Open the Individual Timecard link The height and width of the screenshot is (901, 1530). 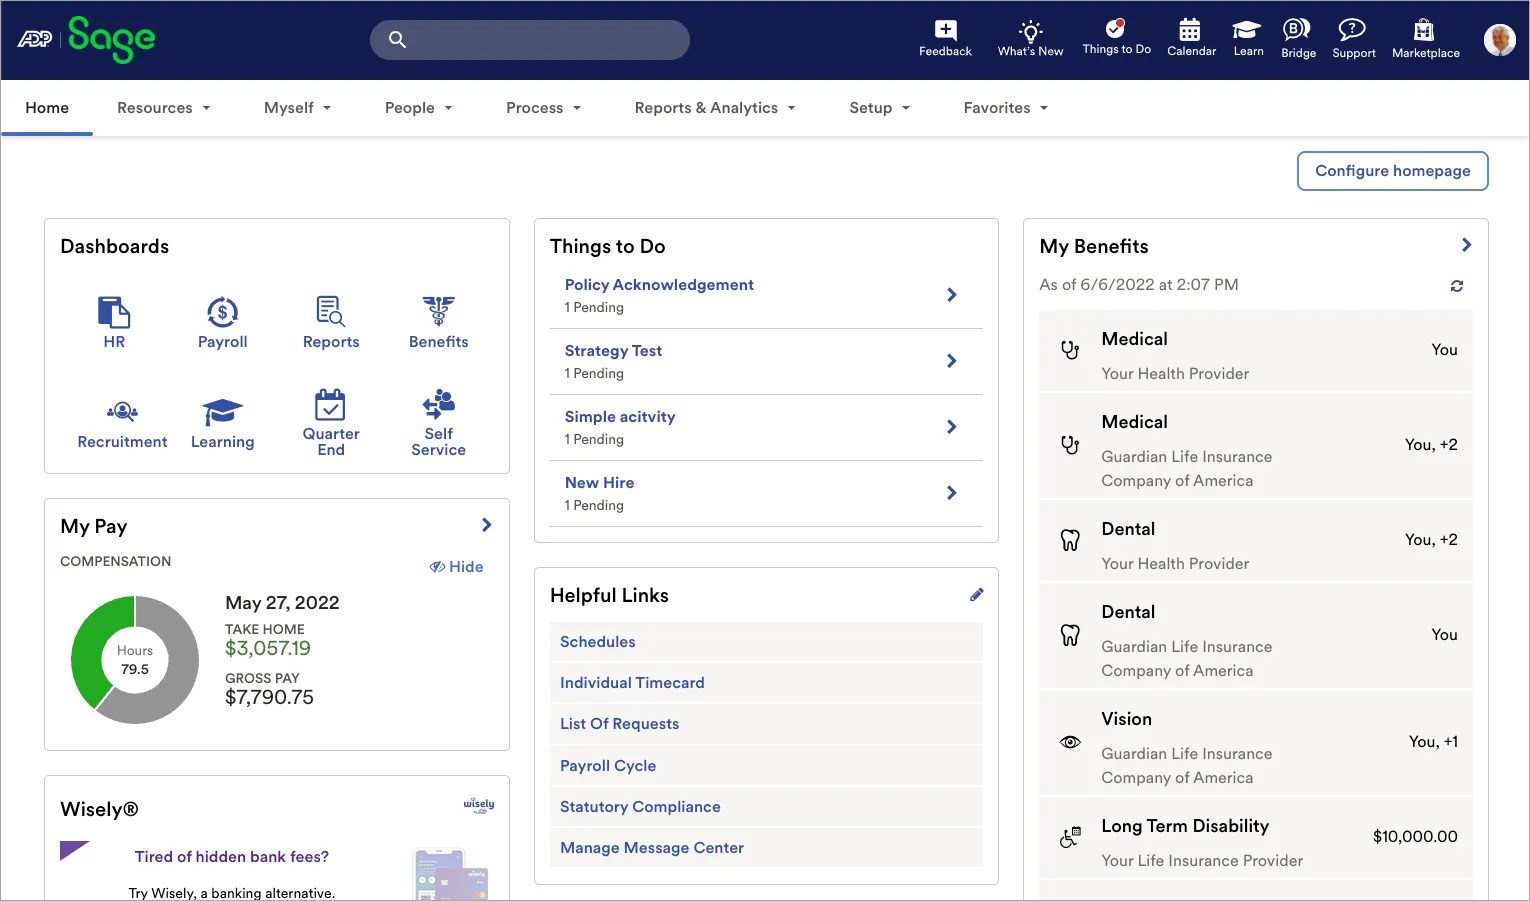pos(632,682)
